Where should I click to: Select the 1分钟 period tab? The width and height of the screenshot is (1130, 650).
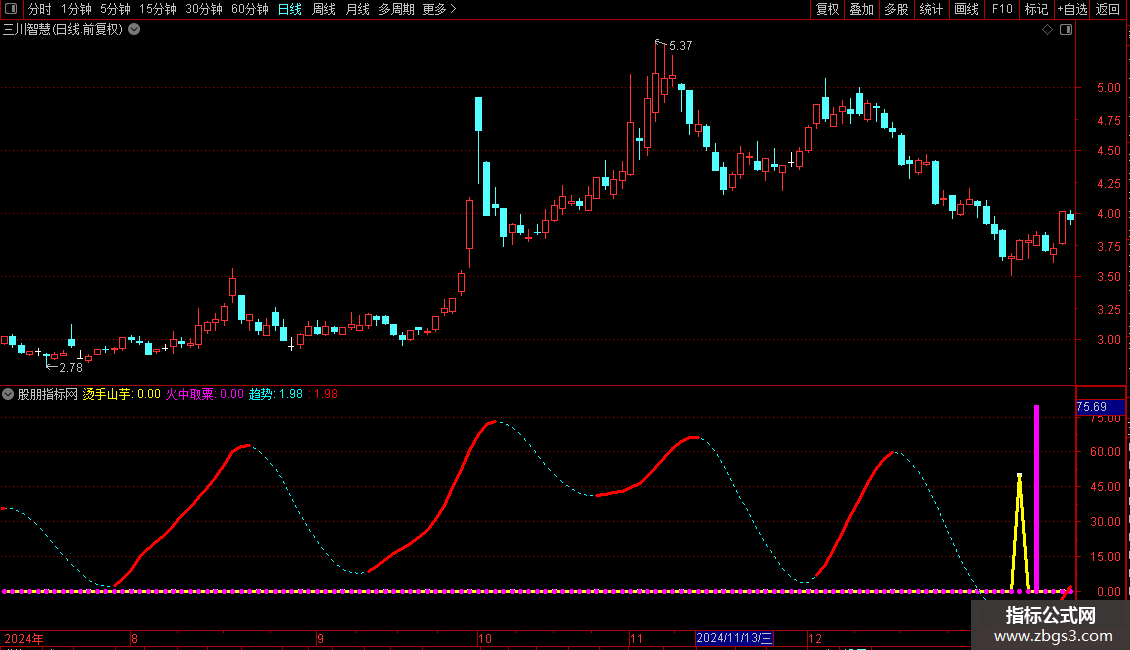click(76, 9)
